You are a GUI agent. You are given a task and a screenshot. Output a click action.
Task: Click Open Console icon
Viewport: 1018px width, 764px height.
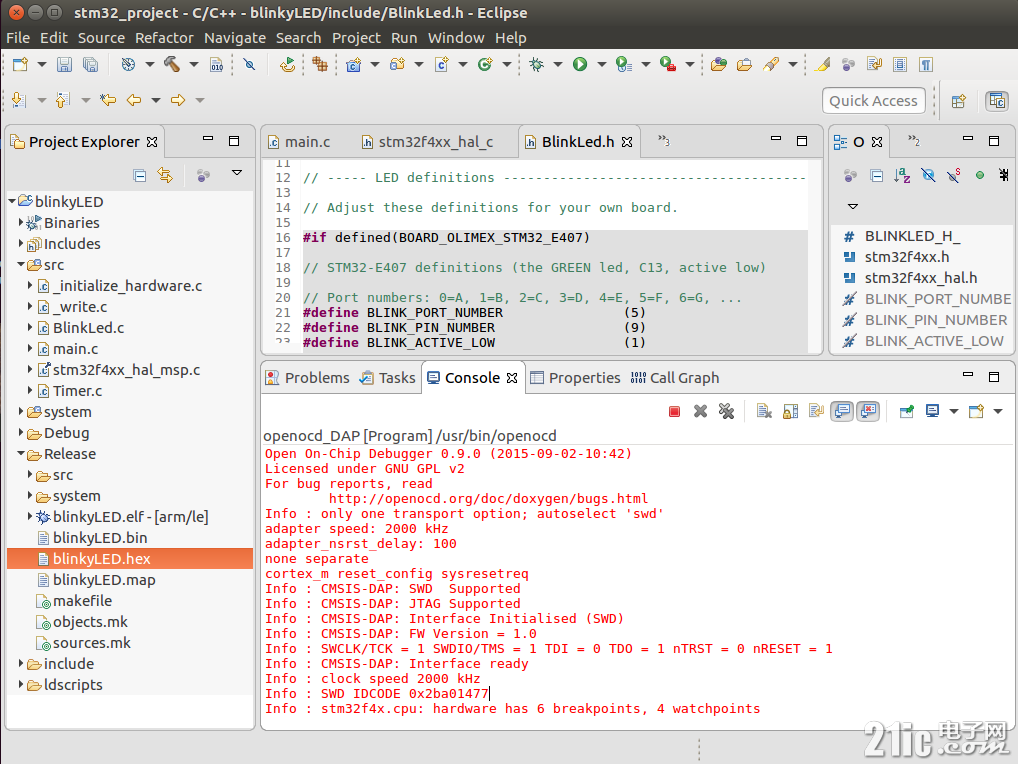(976, 411)
